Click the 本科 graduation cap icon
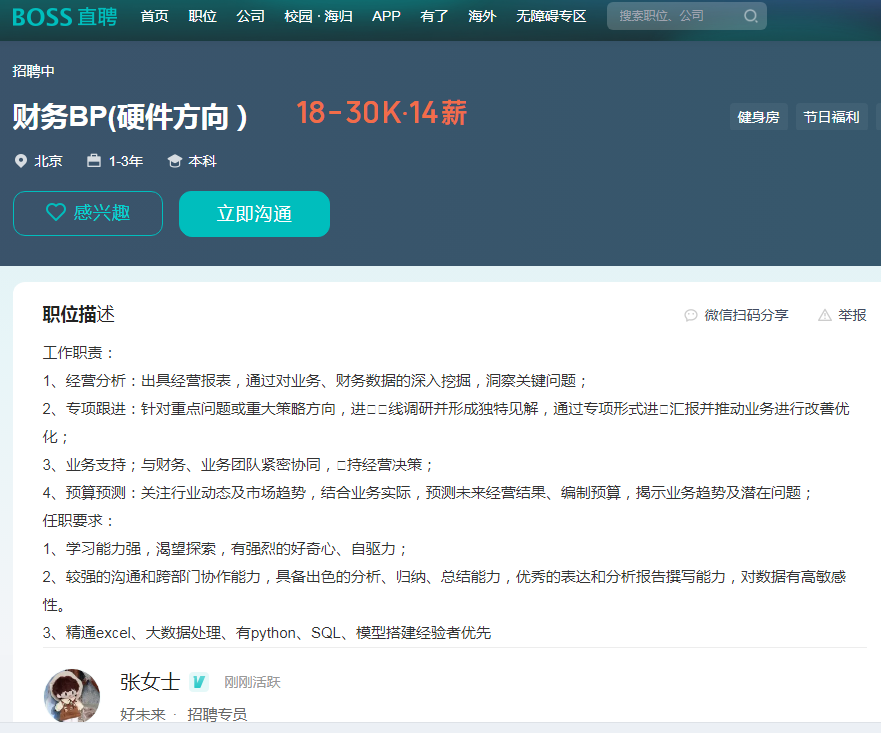 coord(175,161)
